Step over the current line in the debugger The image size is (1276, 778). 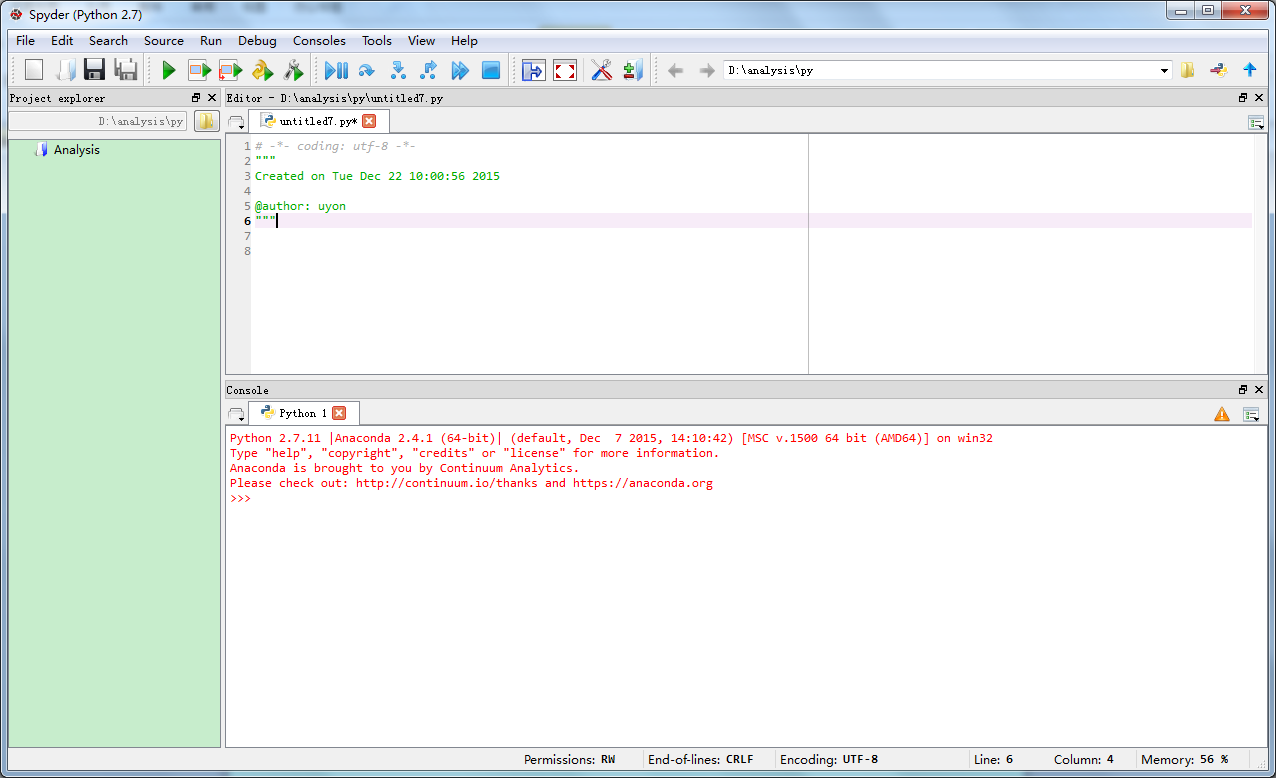[367, 70]
